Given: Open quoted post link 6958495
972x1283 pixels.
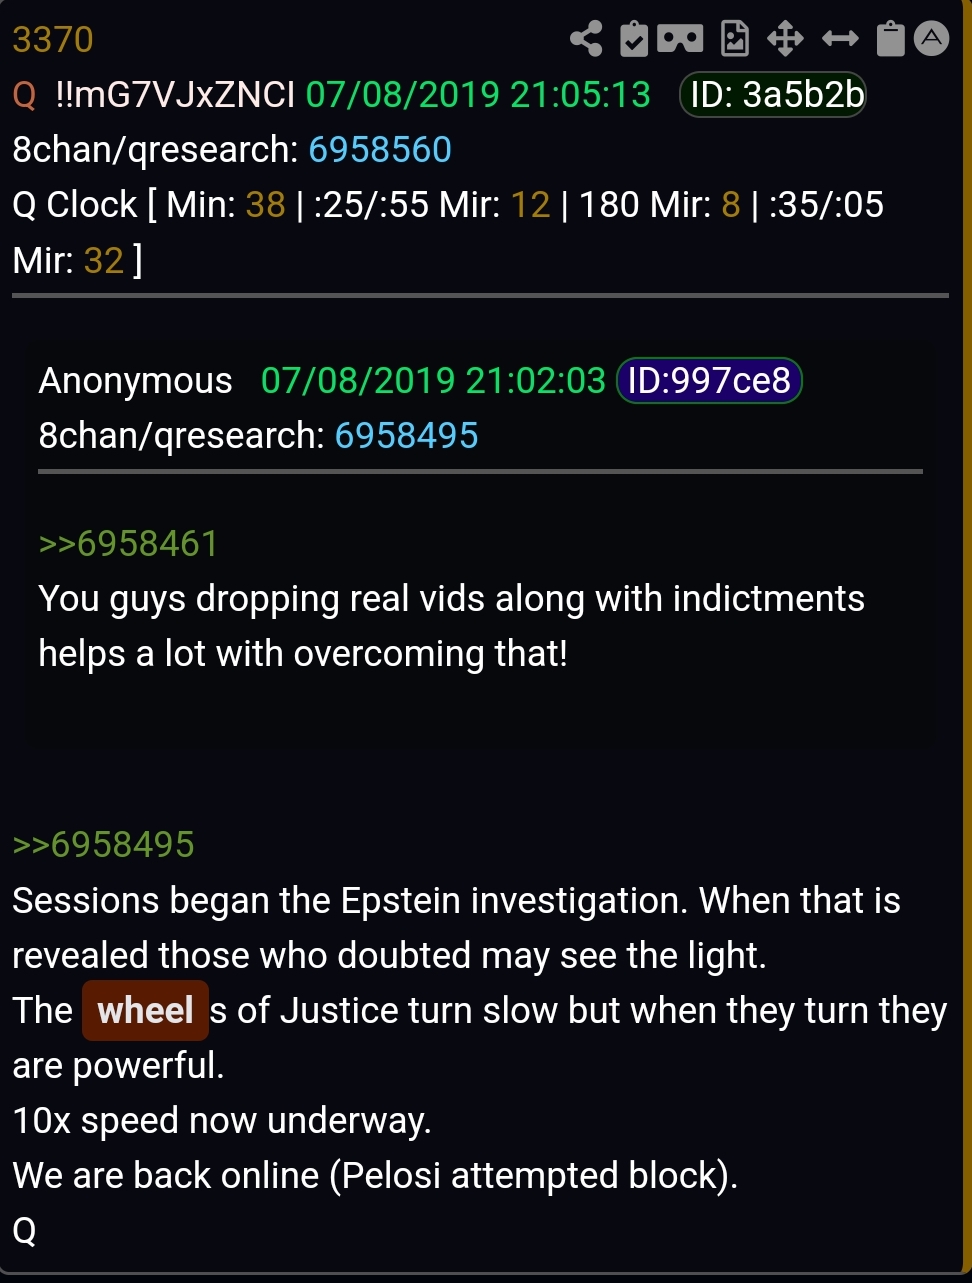Looking at the screenshot, I should (406, 435).
